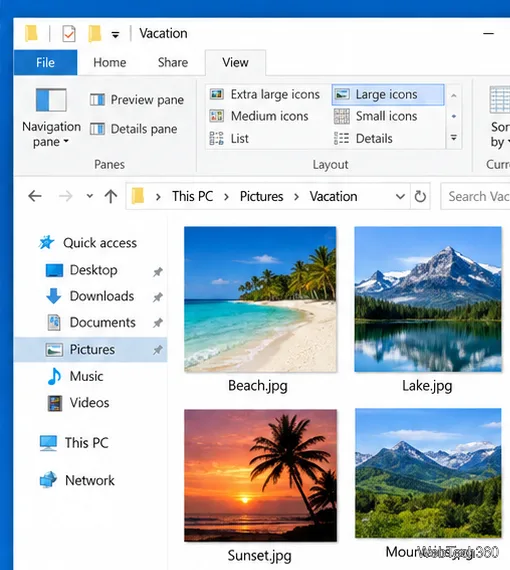Click the Beach.jpg file name
The height and width of the screenshot is (570, 510).
point(258,386)
